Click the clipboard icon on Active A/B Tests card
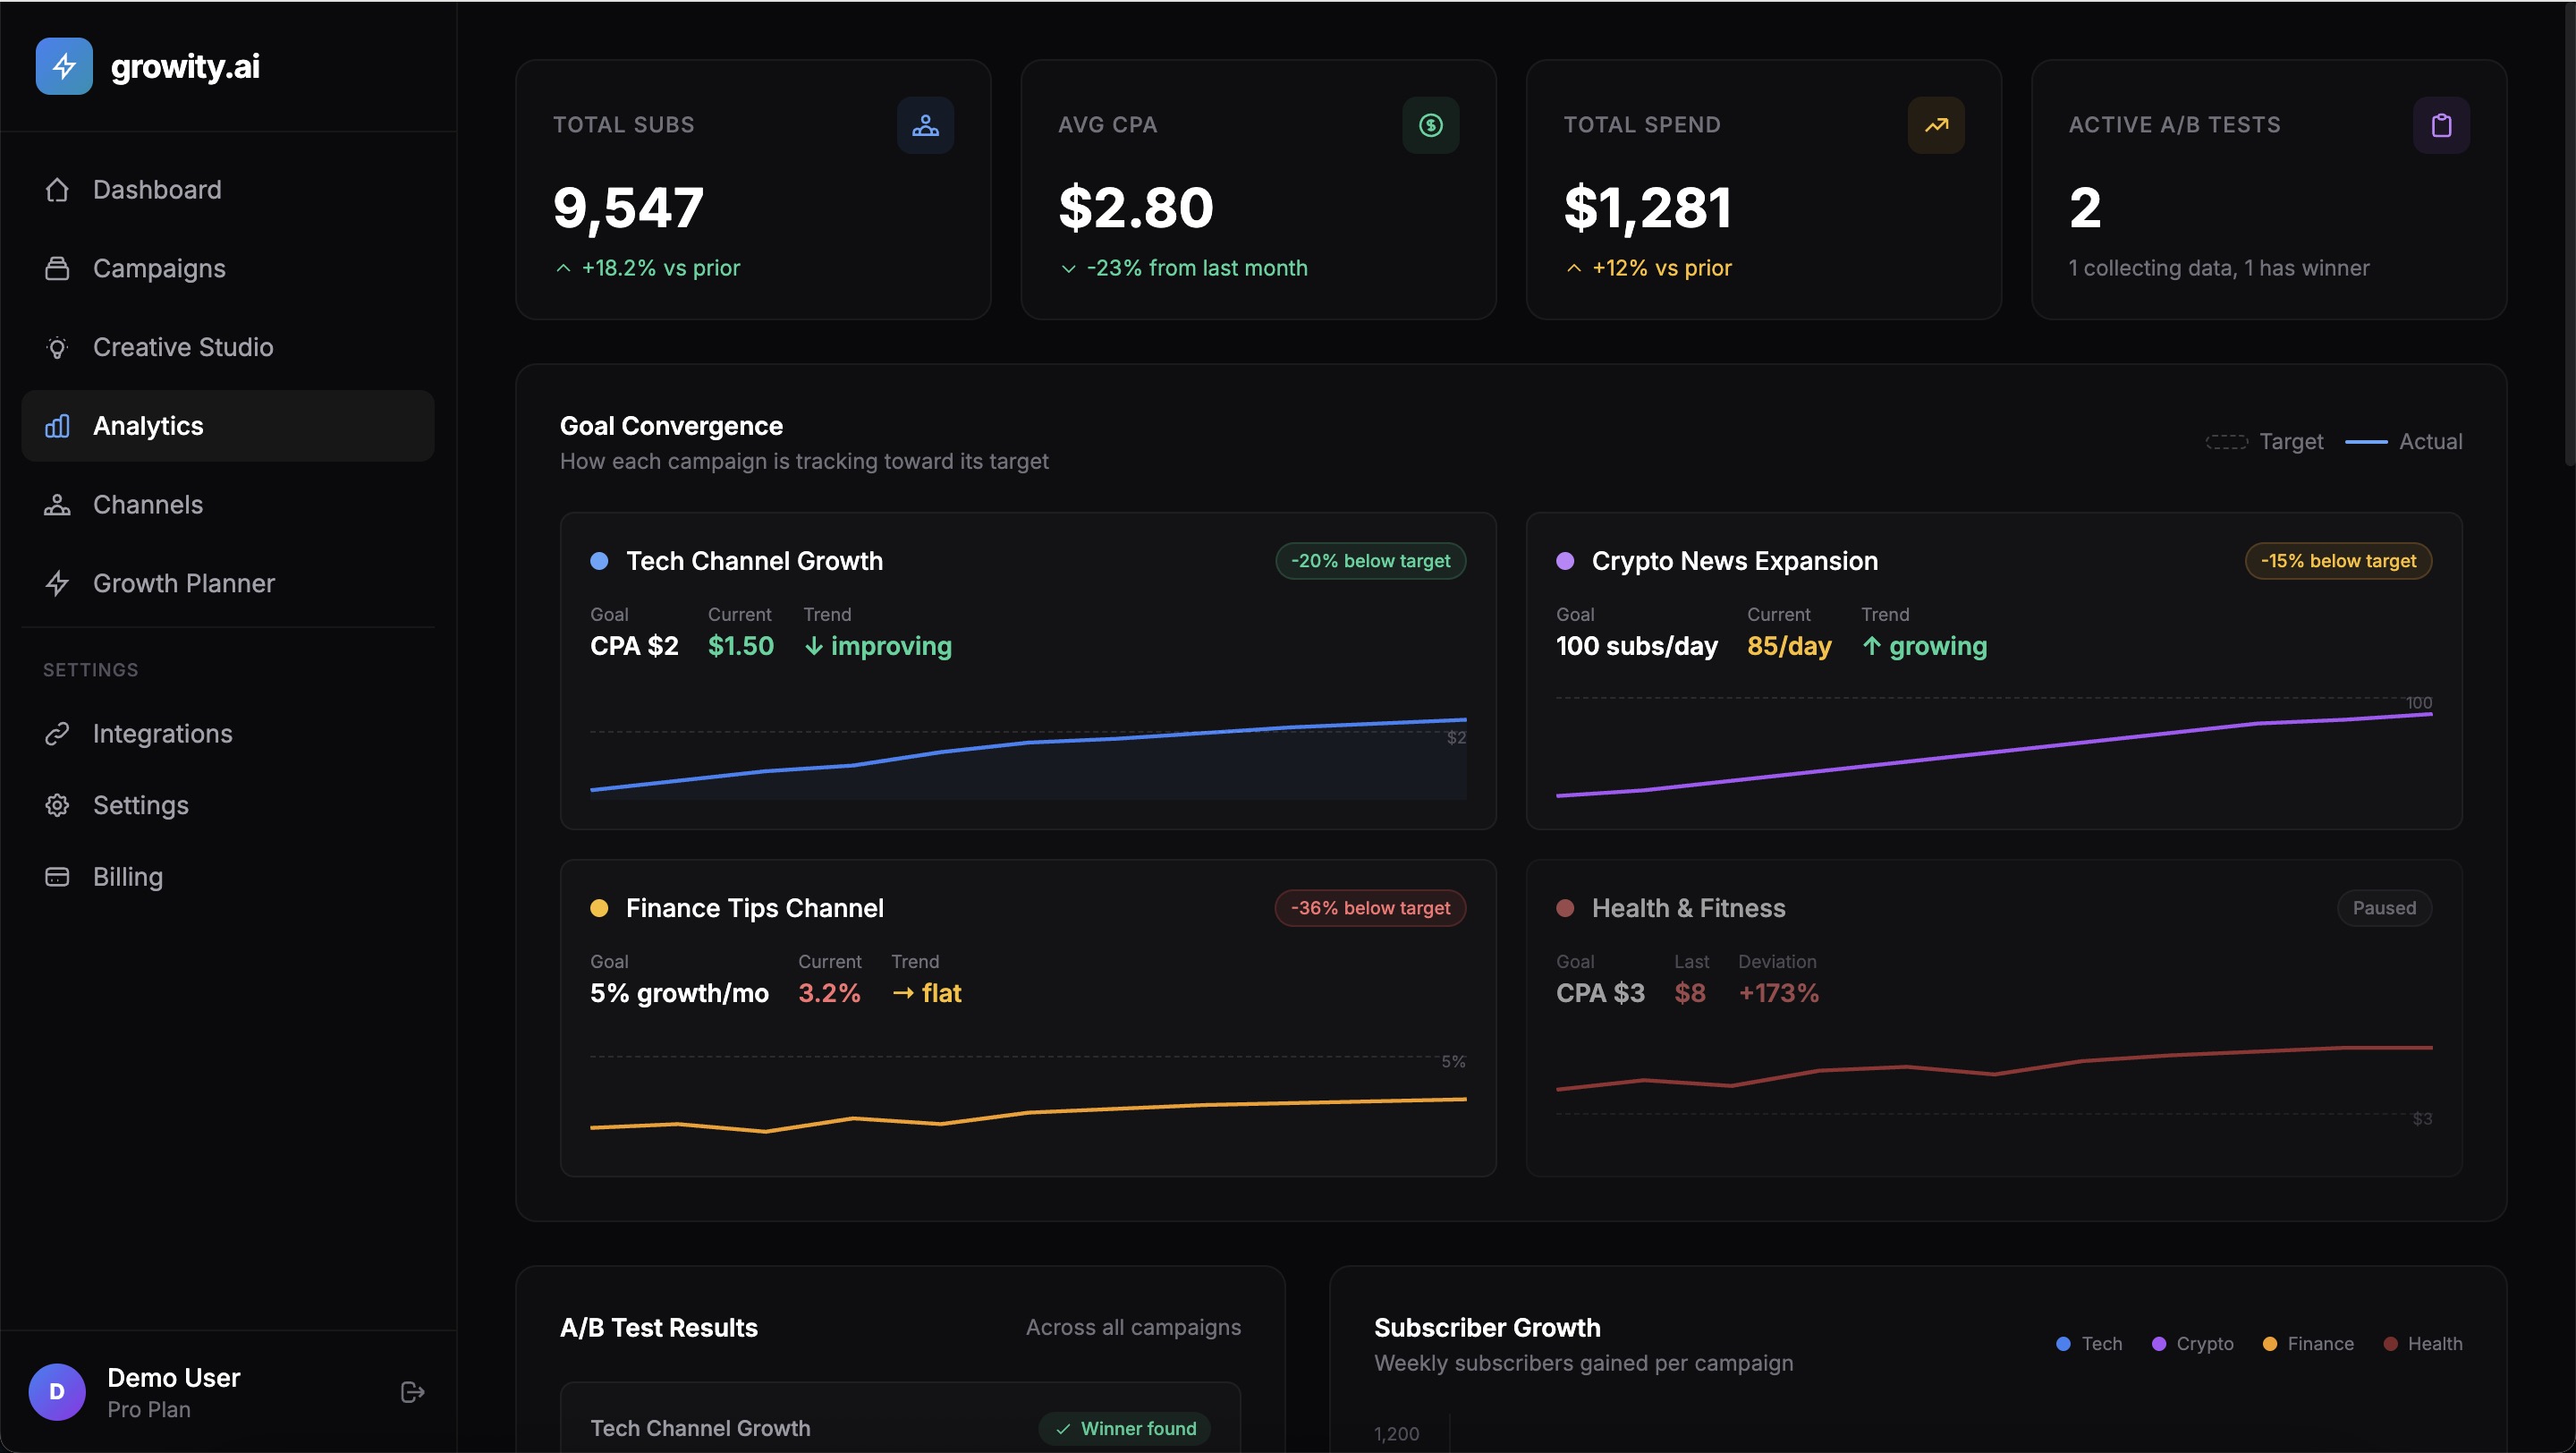This screenshot has height=1453, width=2576. 2441,125
